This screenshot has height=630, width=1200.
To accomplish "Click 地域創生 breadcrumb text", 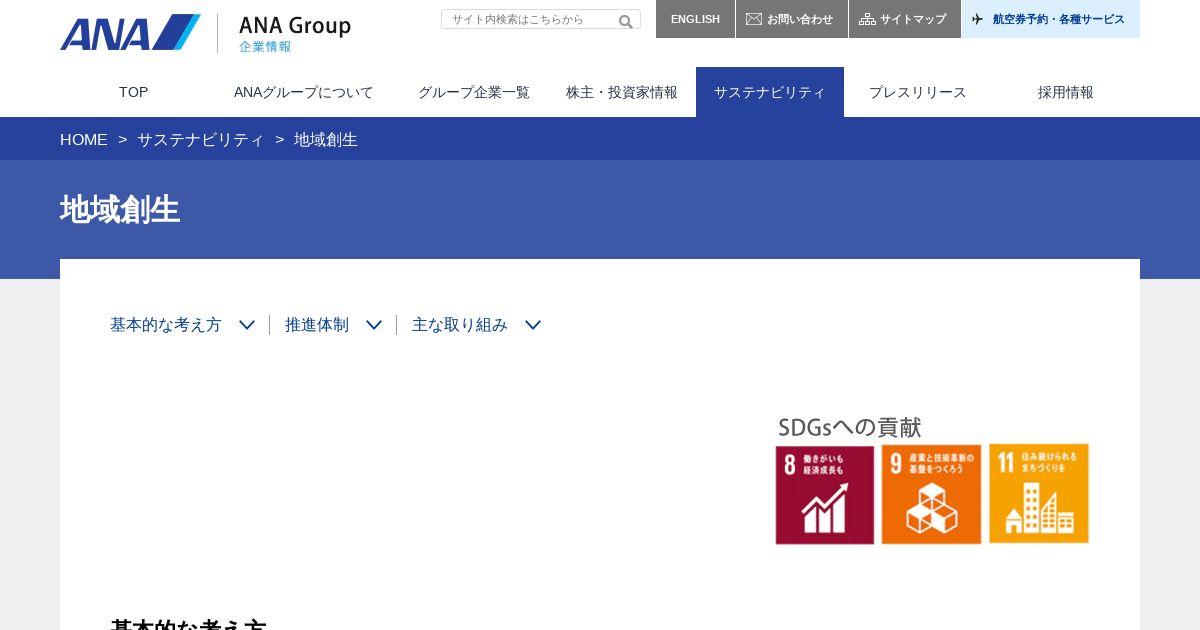I will [326, 140].
